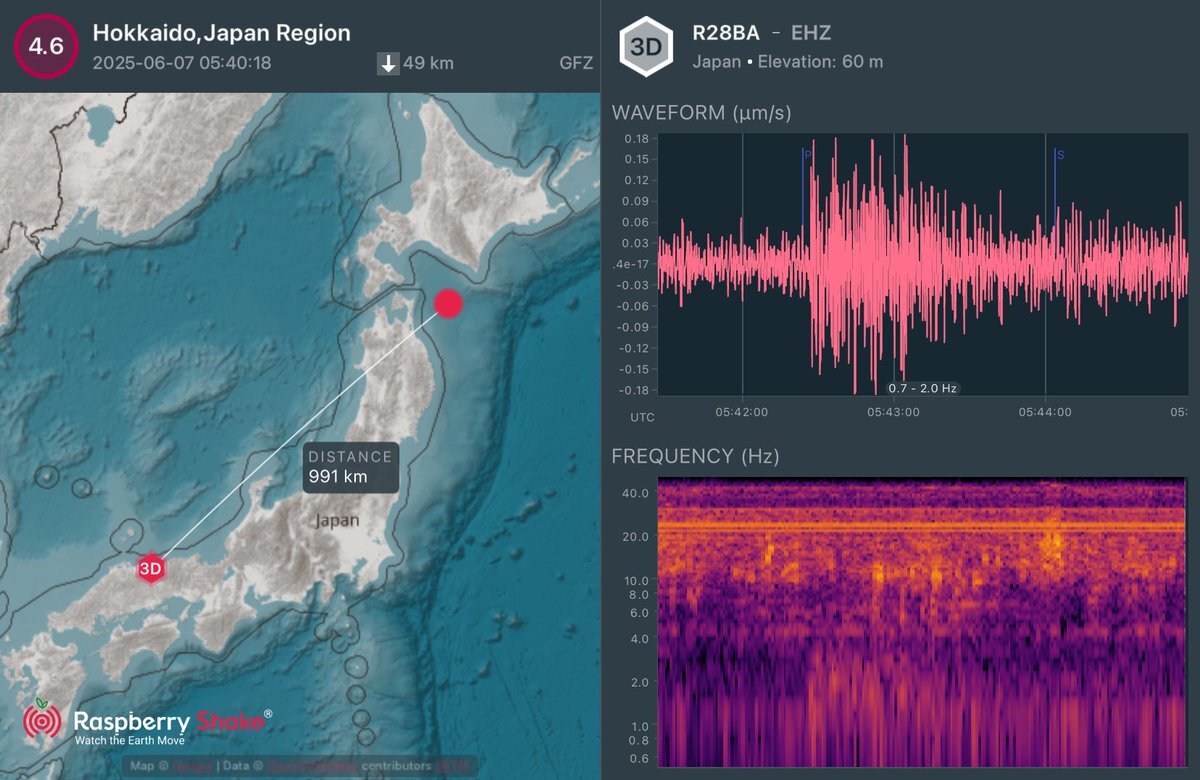Image resolution: width=1200 pixels, height=780 pixels.
Task: Click the Hokkaido, Japan Region title
Action: click(221, 33)
